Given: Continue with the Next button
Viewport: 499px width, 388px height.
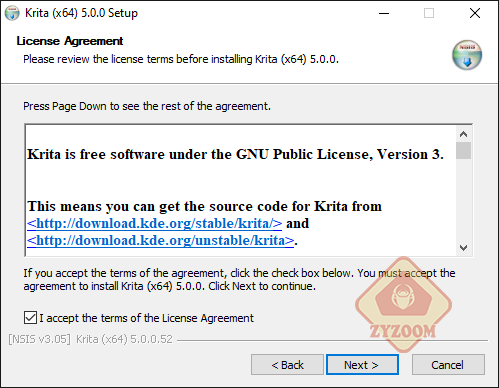Looking at the screenshot, I should click(362, 365).
